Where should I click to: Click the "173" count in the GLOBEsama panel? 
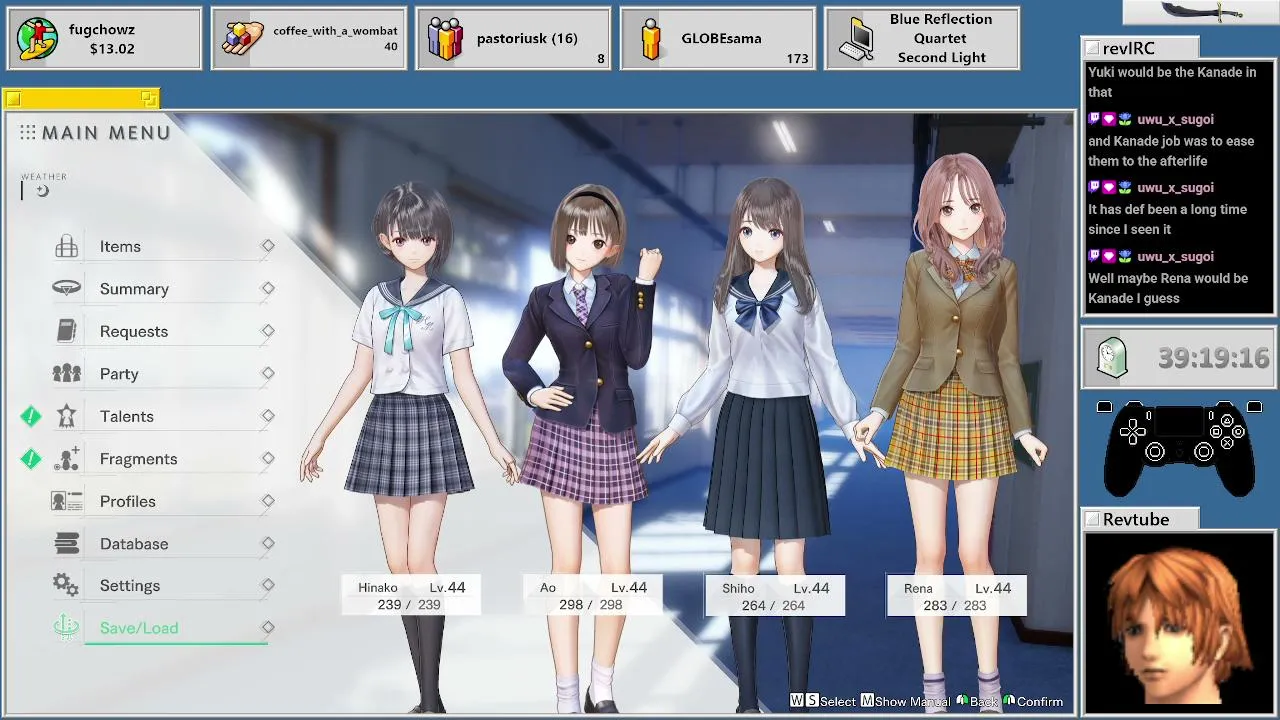[x=797, y=58]
